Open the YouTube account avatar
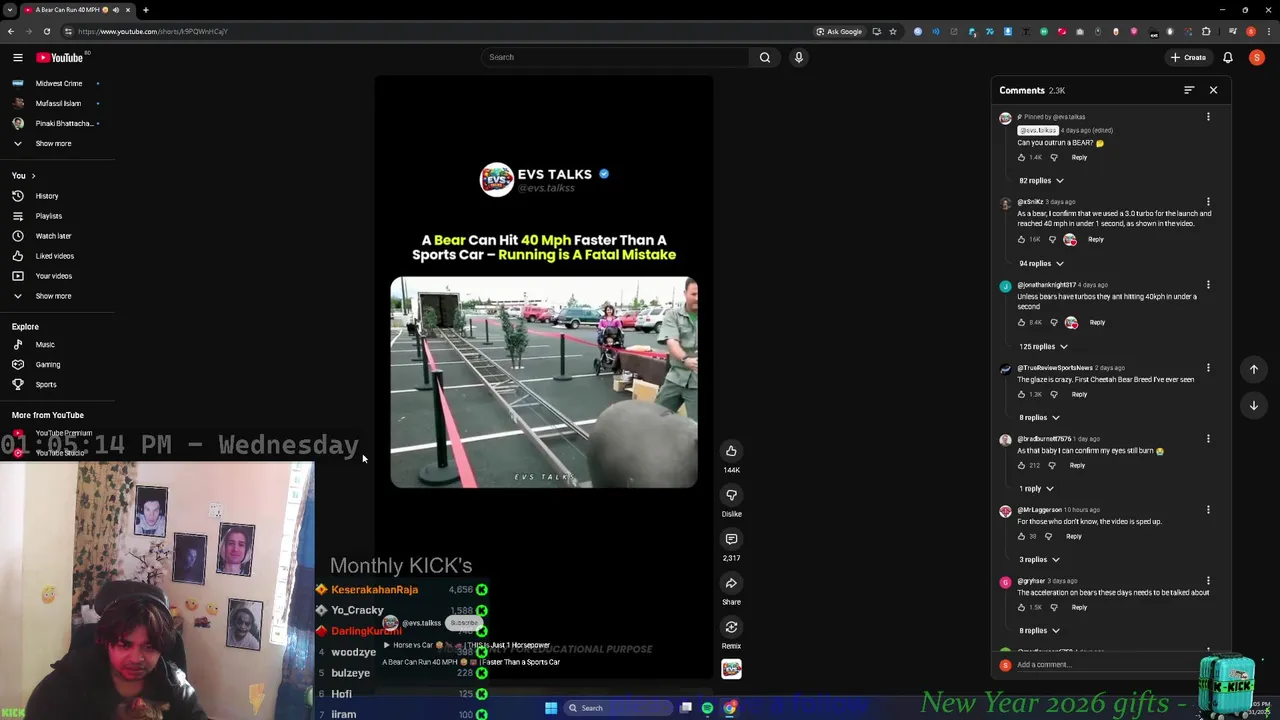 point(1257,57)
